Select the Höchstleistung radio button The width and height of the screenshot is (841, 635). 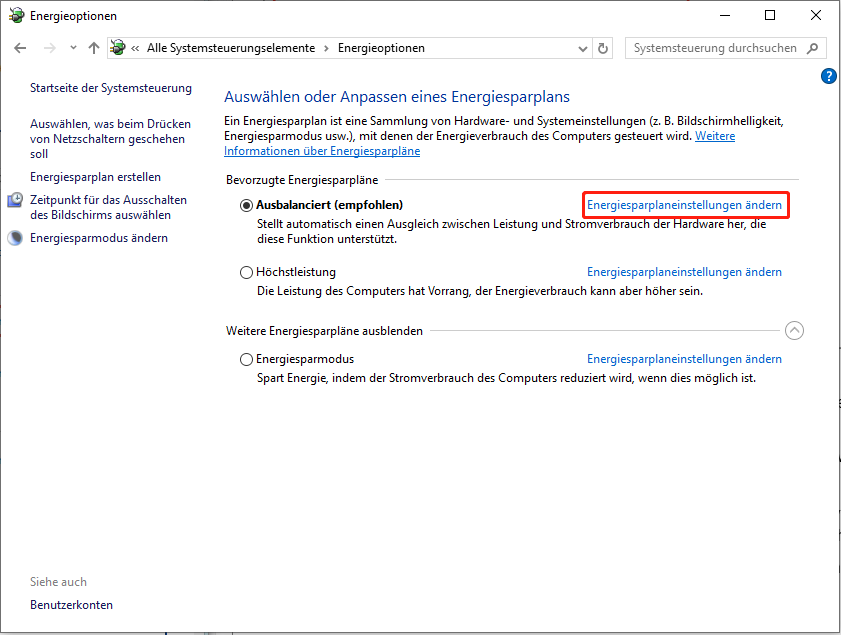(246, 272)
